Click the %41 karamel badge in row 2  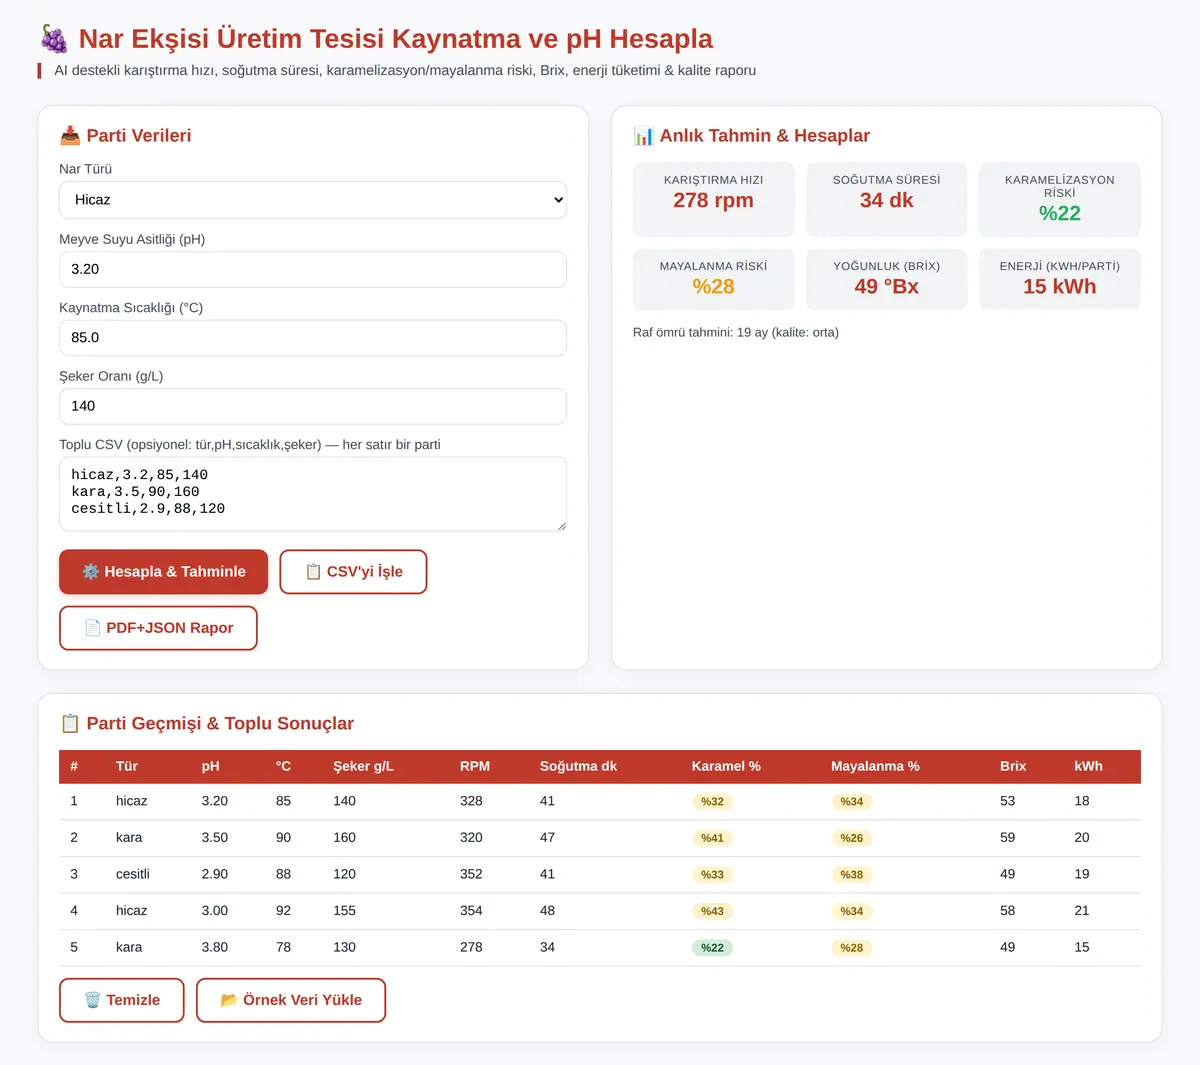[x=712, y=838]
